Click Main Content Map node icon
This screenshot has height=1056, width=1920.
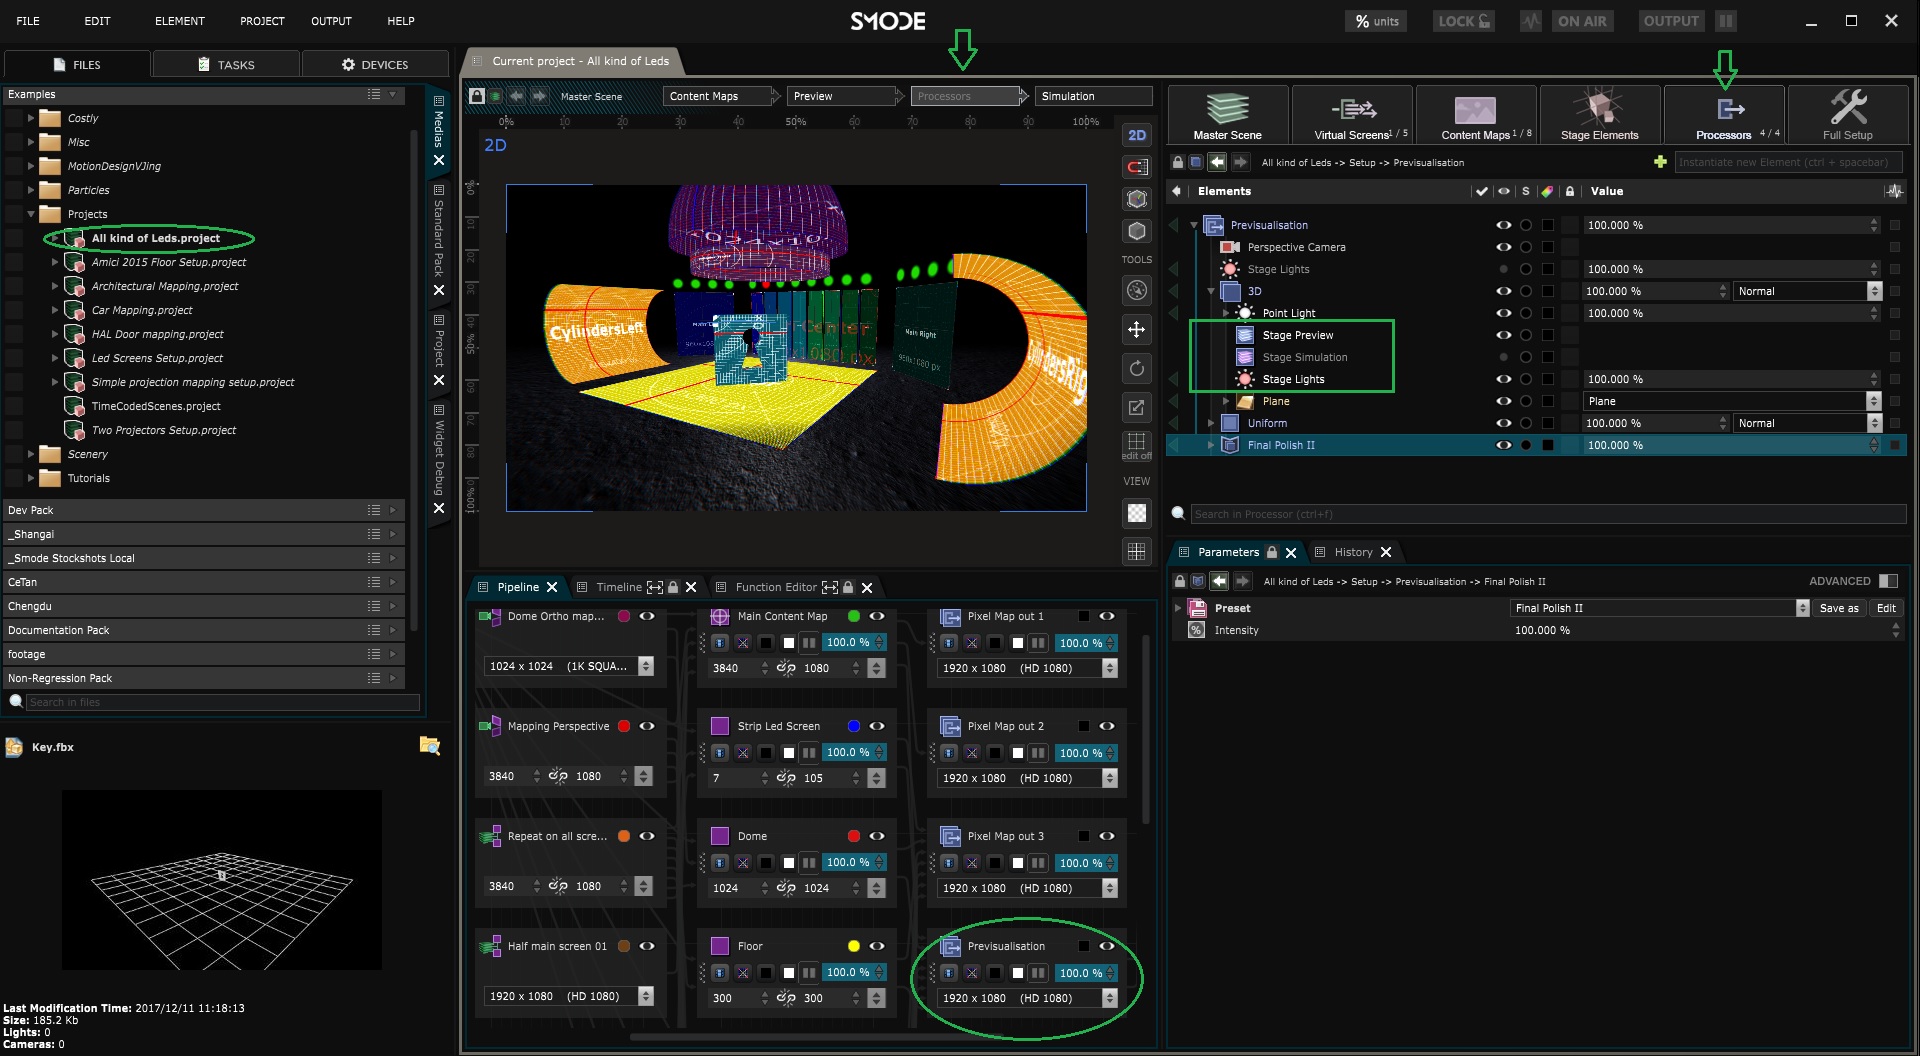coord(720,616)
